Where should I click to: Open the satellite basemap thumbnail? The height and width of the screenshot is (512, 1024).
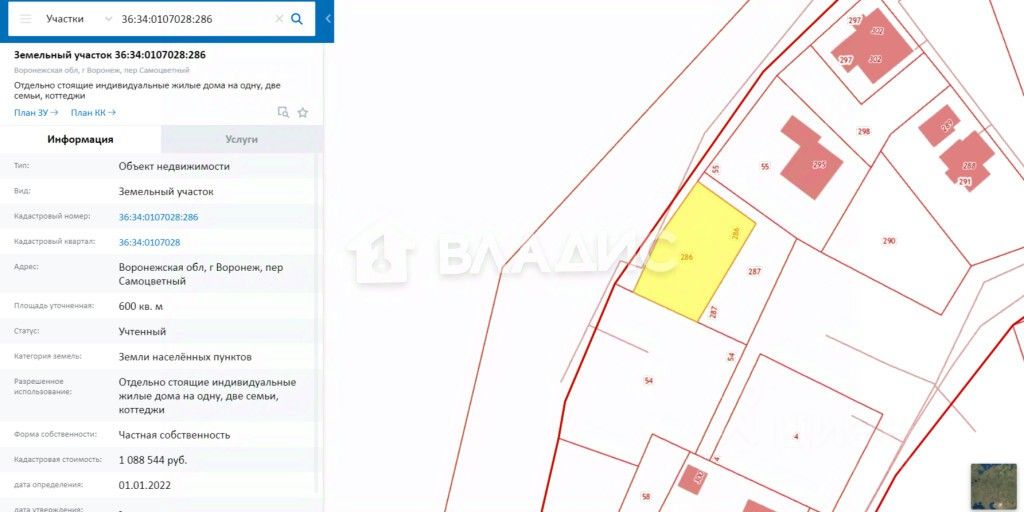[993, 485]
